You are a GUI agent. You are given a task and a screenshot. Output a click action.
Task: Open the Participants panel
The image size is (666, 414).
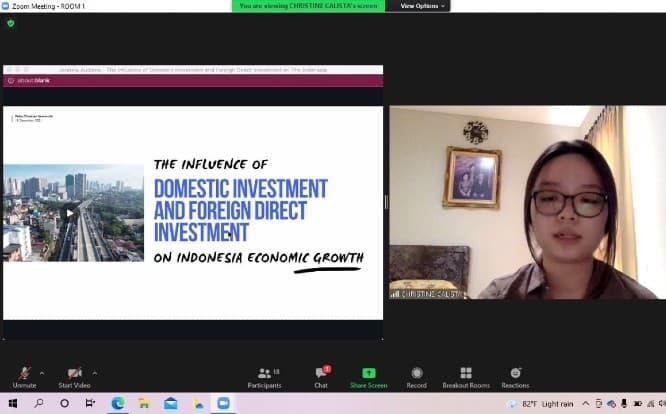coord(265,373)
